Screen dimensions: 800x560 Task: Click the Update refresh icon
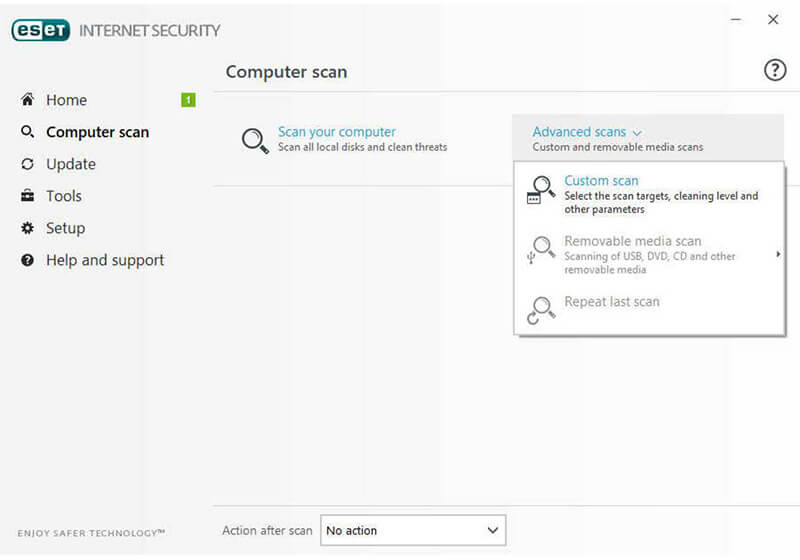click(x=28, y=164)
